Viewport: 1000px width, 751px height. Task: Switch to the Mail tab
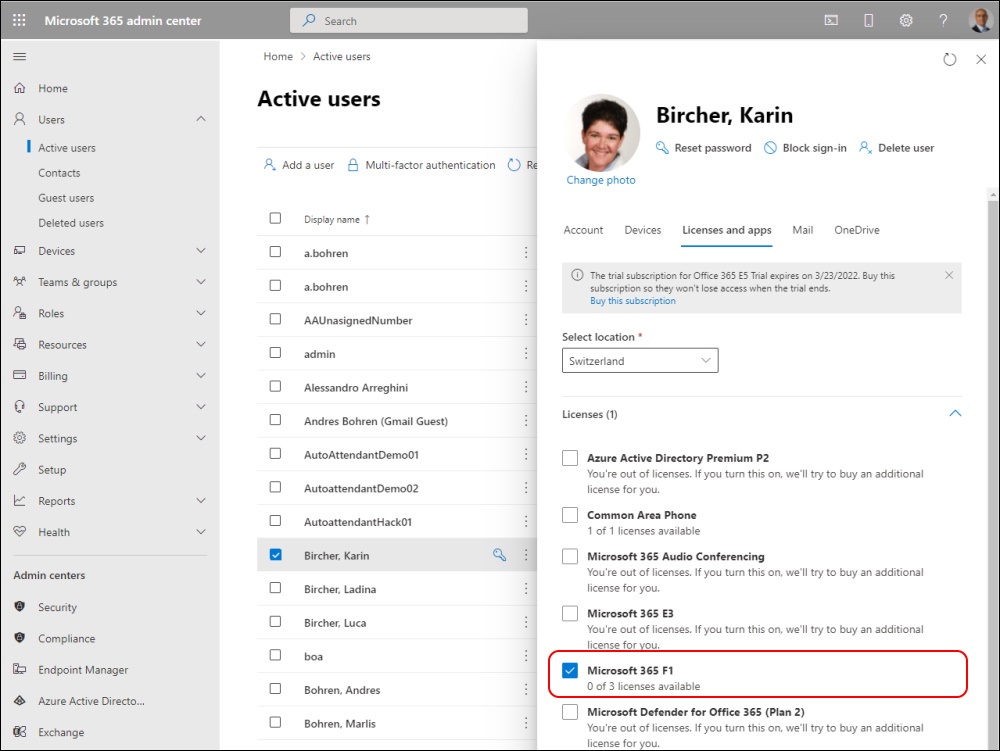point(802,230)
